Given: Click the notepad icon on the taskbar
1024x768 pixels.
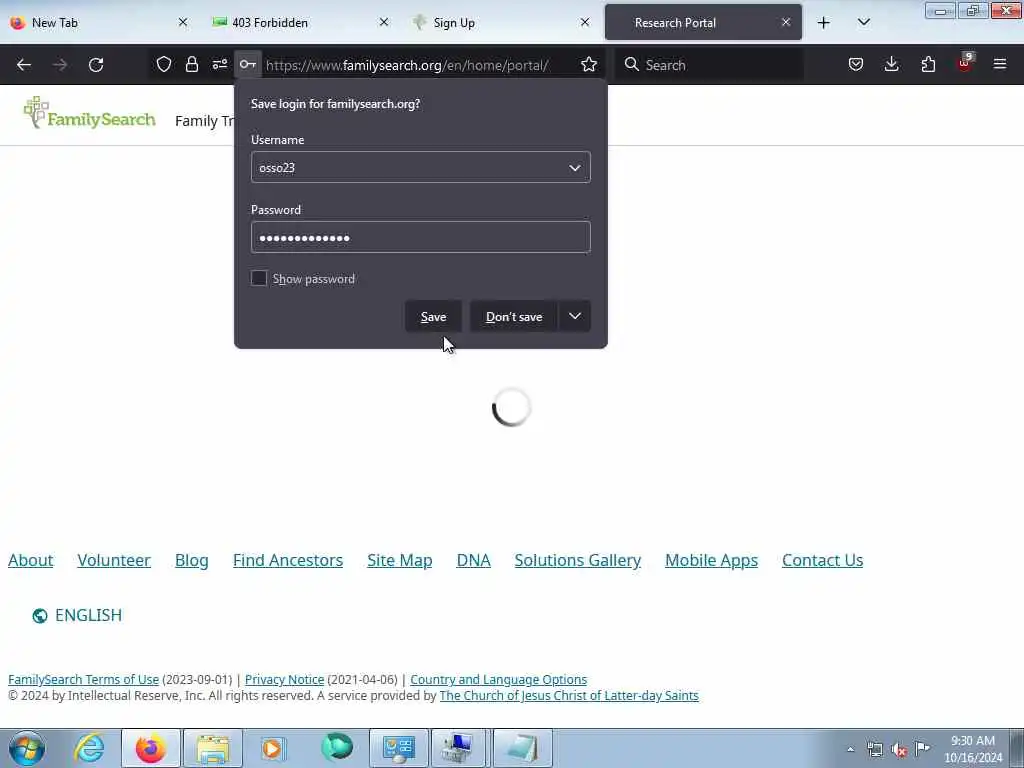Looking at the screenshot, I should (523, 748).
